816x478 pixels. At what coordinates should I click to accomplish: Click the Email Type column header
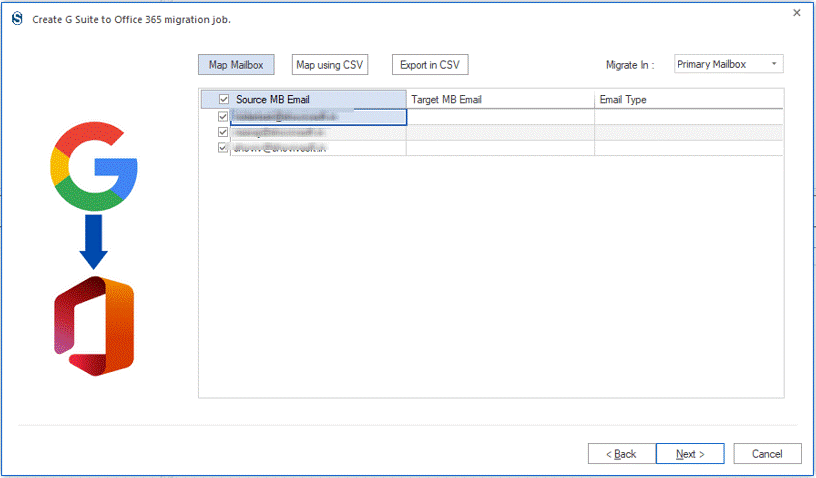[x=688, y=99]
